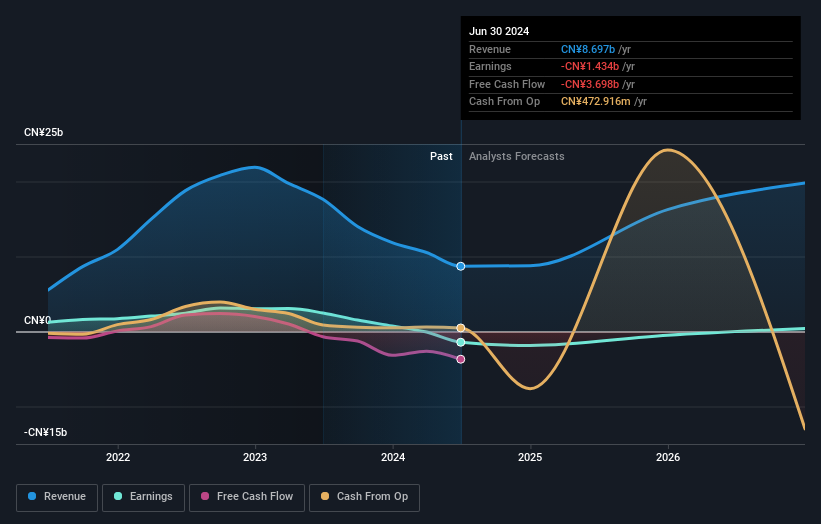Click the Revenue data point at Jun 2024
The height and width of the screenshot is (524, 821).
pyautogui.click(x=461, y=266)
